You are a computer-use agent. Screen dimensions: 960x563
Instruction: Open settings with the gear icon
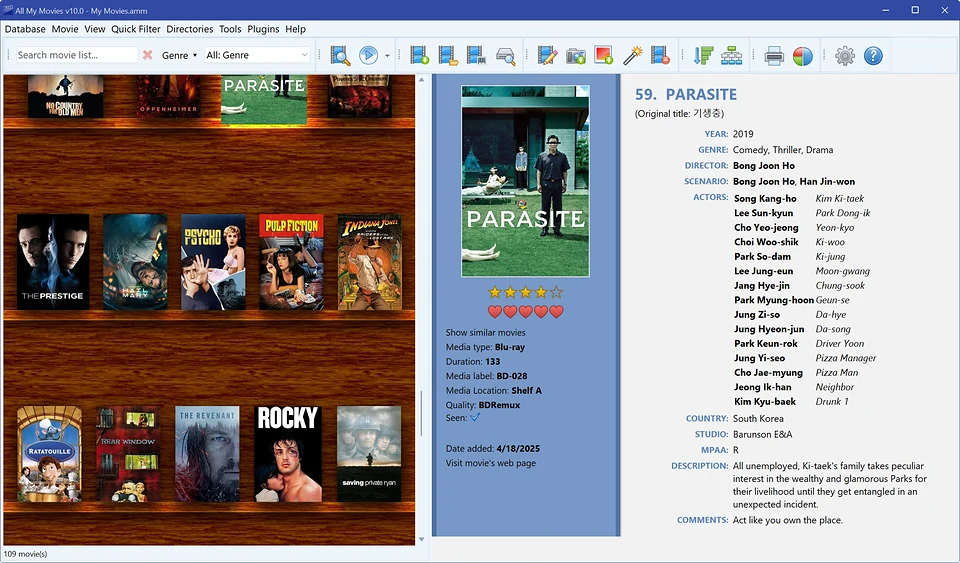tap(845, 56)
